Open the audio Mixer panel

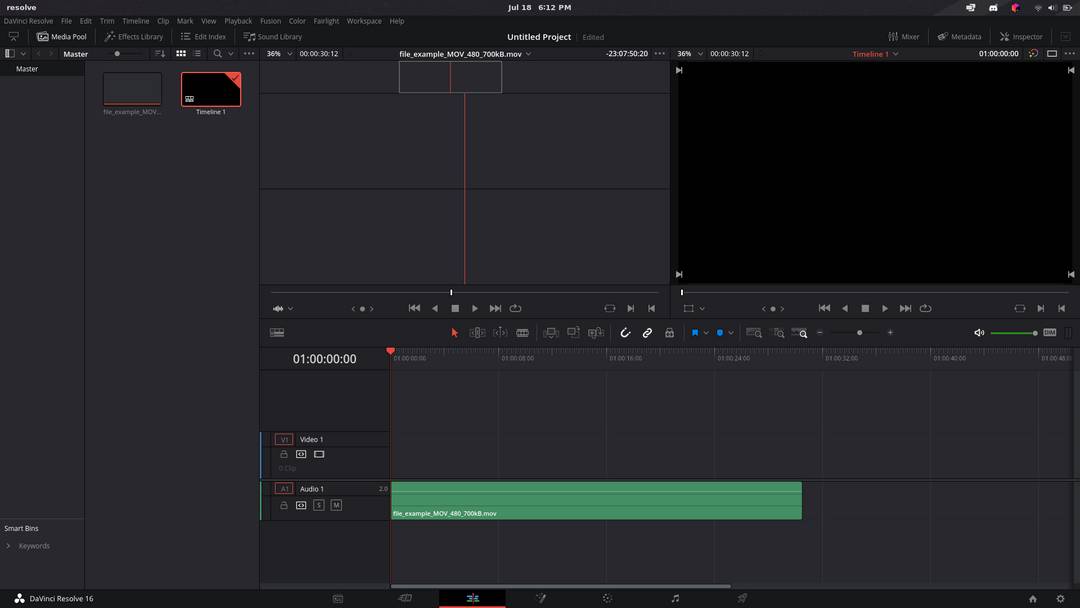point(904,36)
